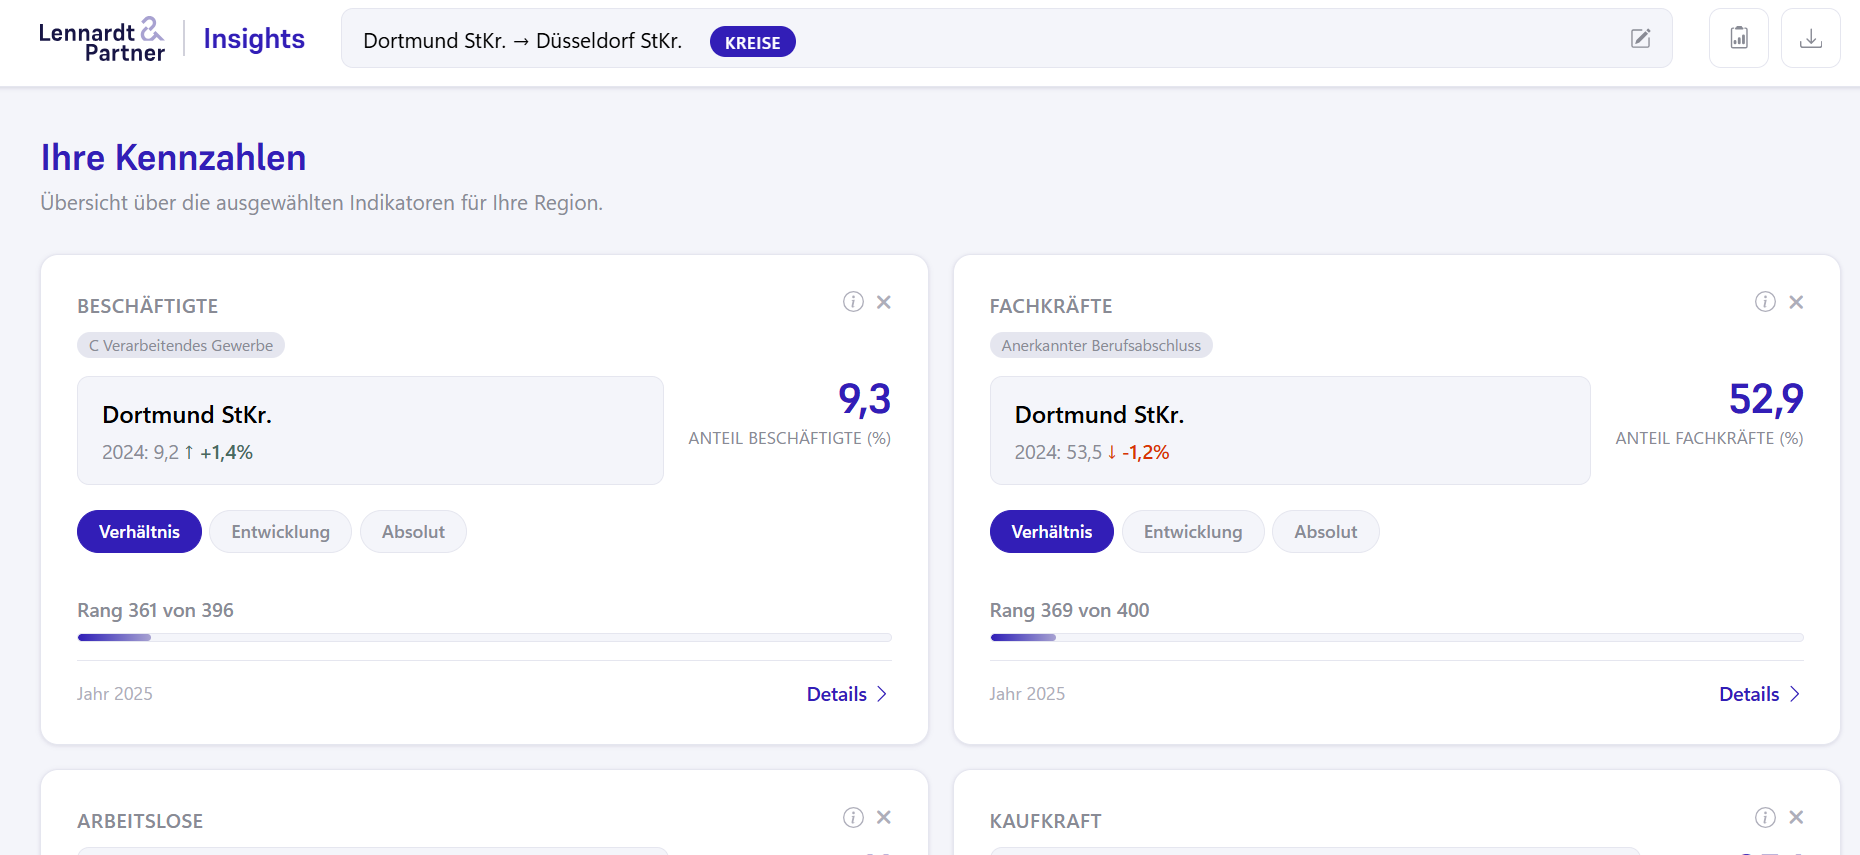The width and height of the screenshot is (1860, 855).
Task: Open the Insights home link
Action: click(x=254, y=39)
